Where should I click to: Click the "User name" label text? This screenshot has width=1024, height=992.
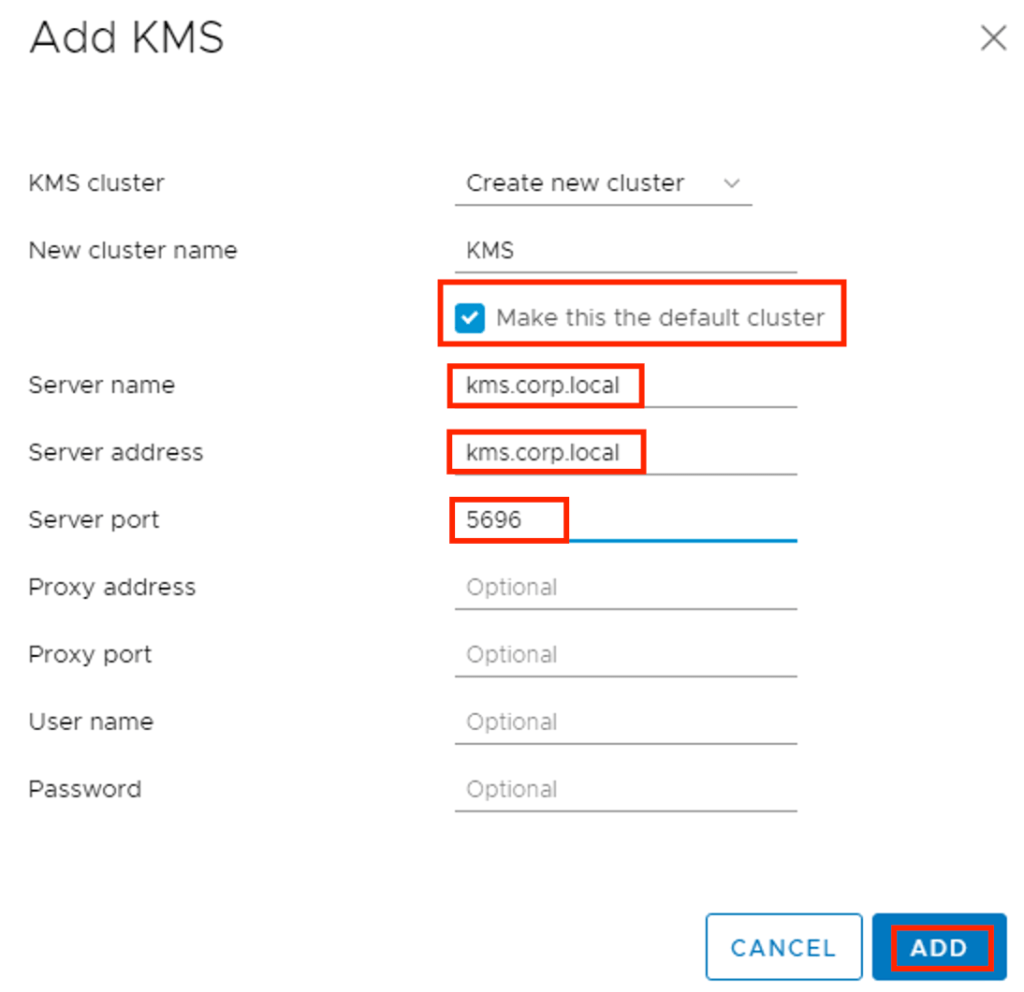click(x=91, y=722)
